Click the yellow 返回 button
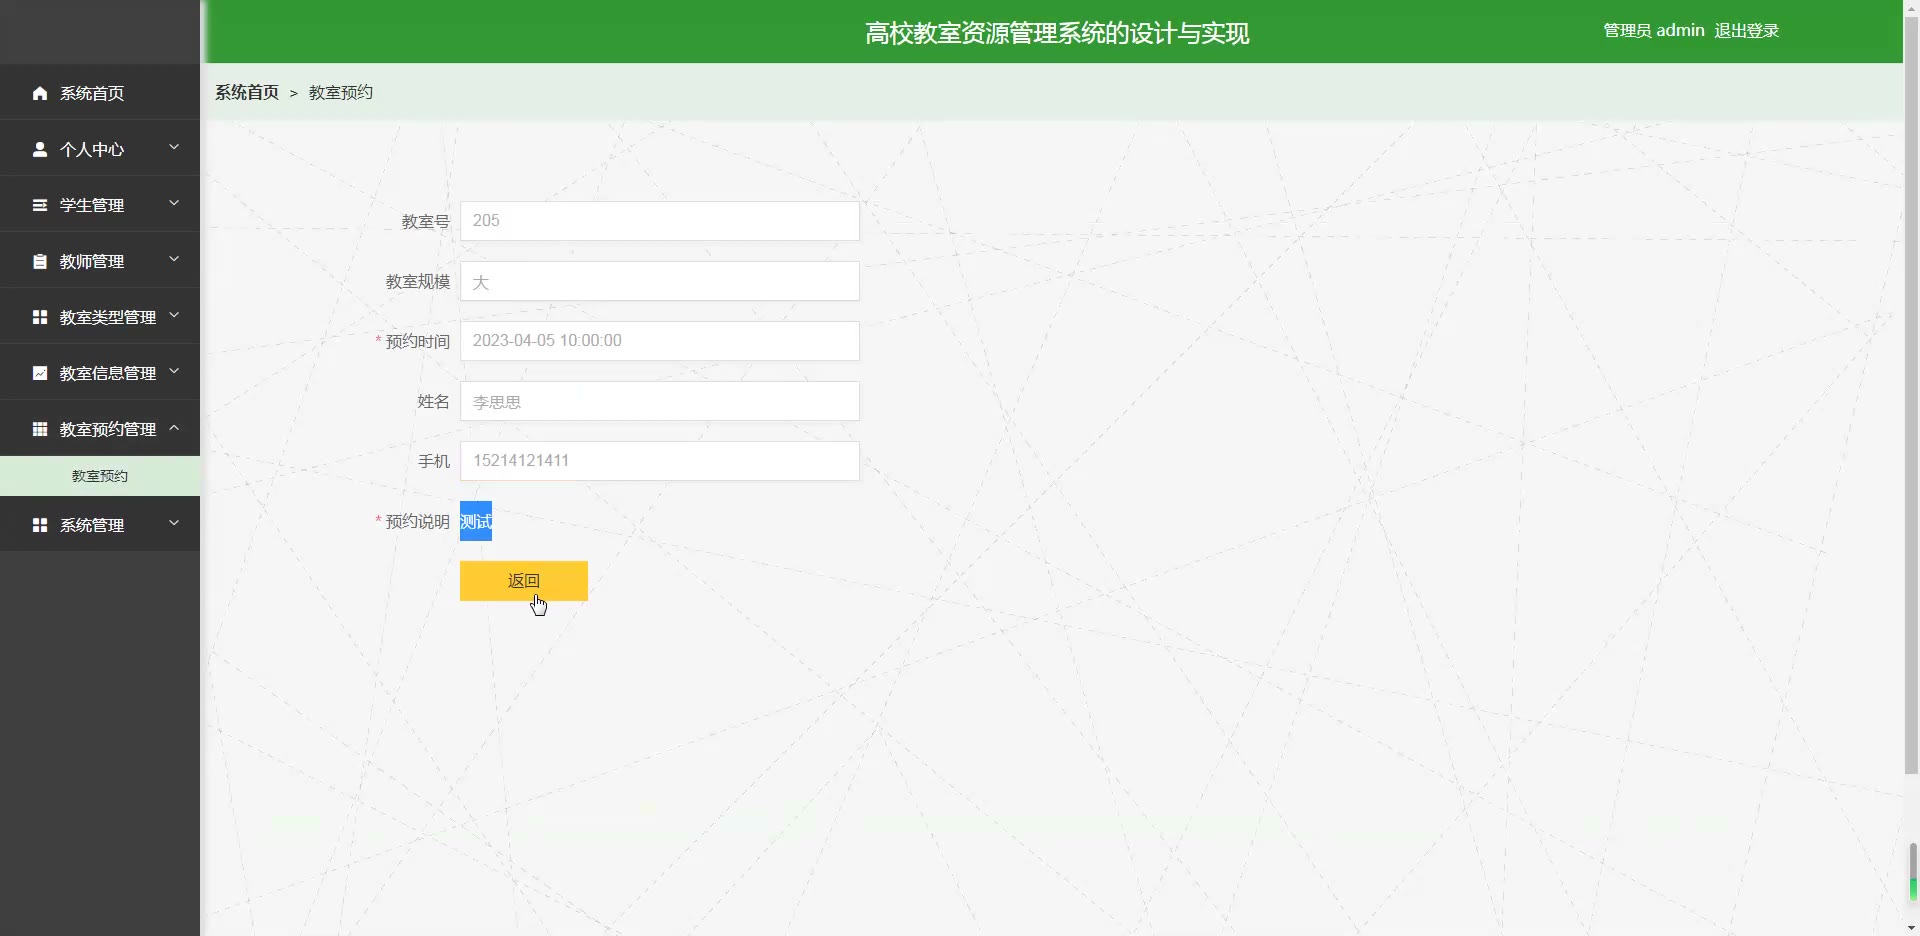1920x936 pixels. (x=524, y=581)
